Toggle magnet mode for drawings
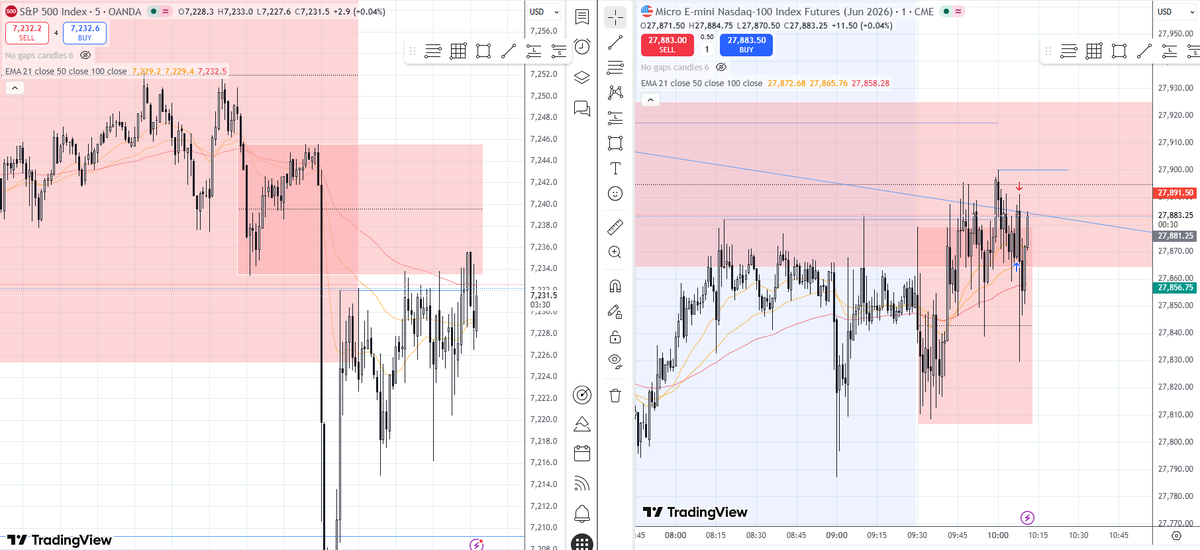This screenshot has height=550, width=1200. 615,286
